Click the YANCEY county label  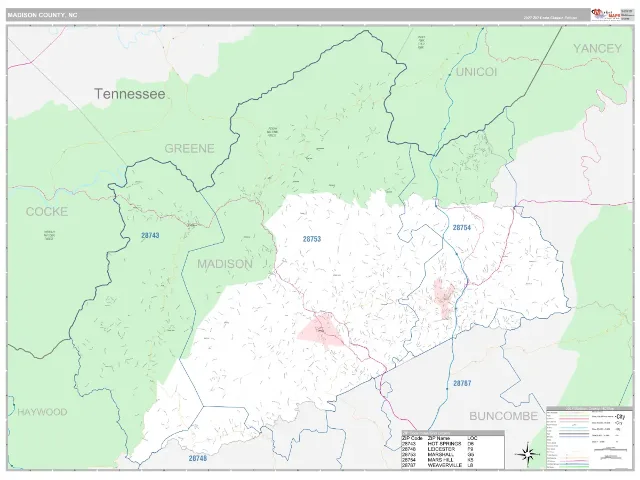pos(597,48)
